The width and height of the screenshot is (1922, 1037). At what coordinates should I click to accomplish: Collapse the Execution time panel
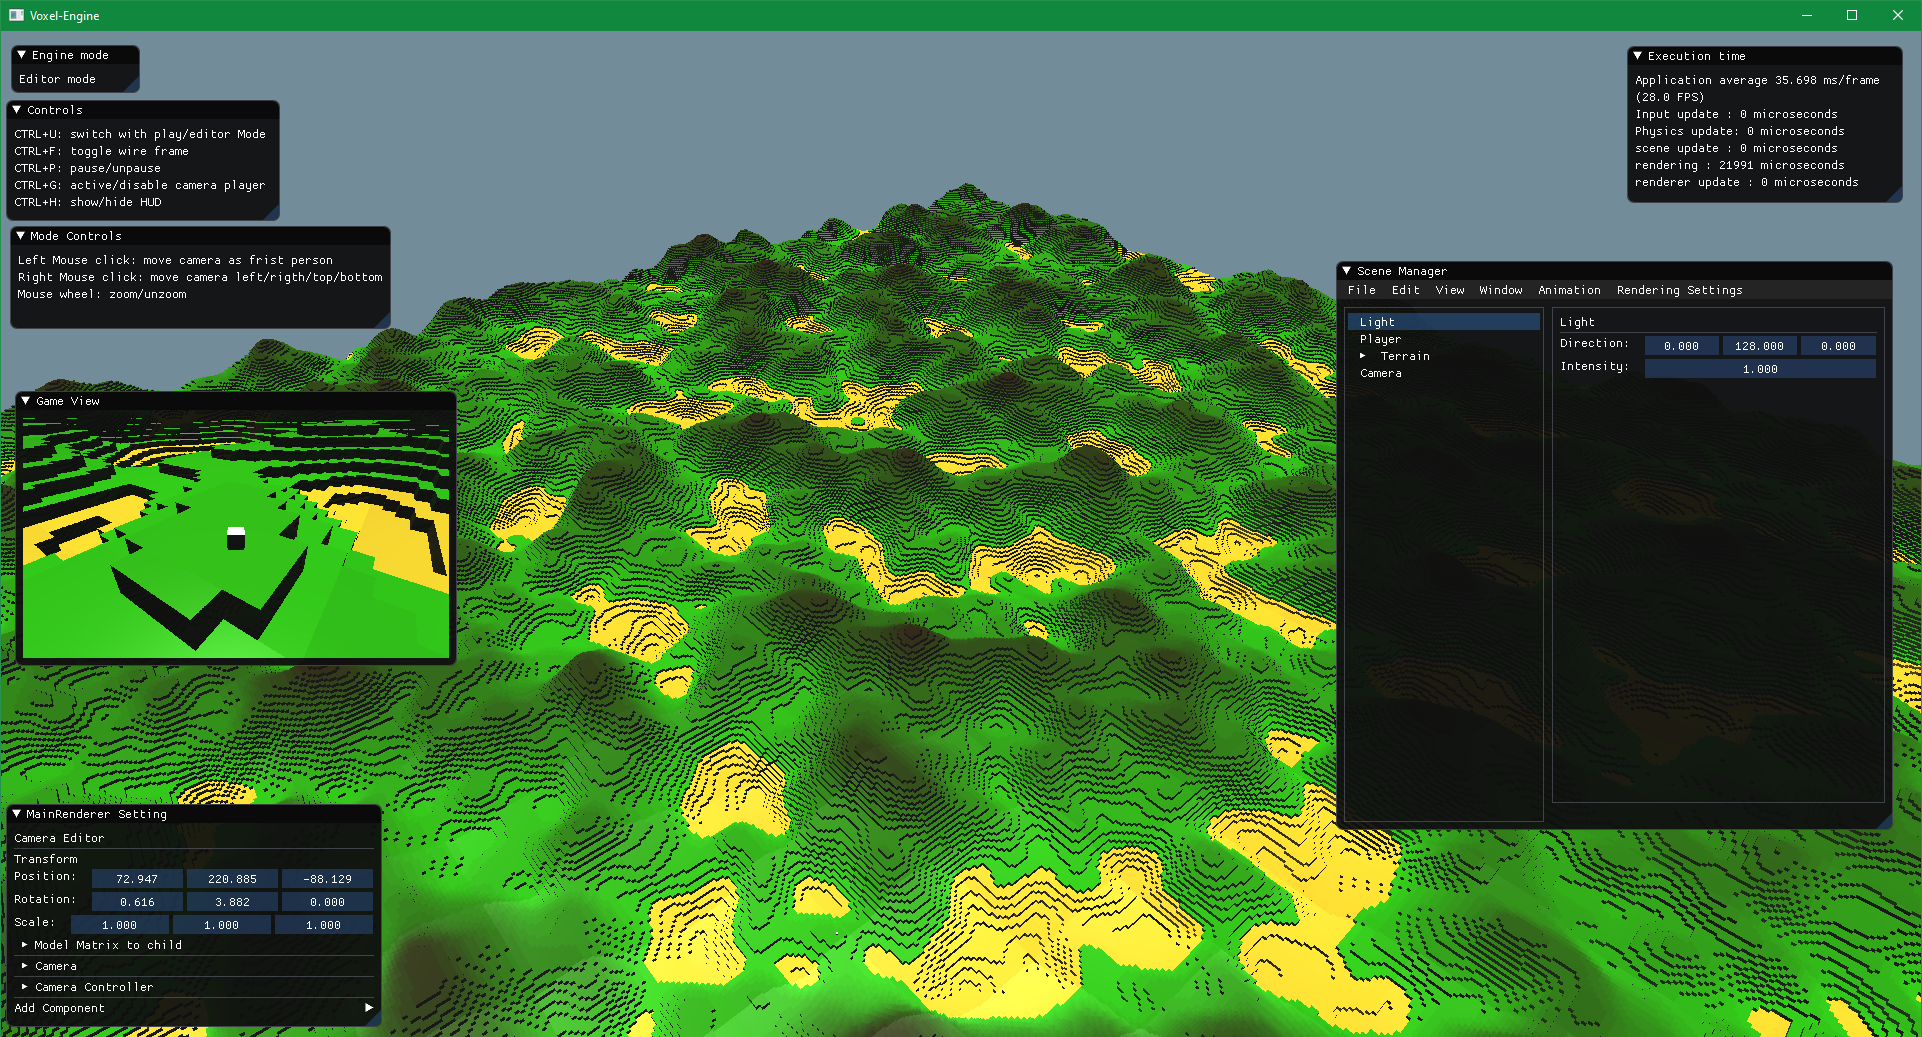pos(1638,56)
